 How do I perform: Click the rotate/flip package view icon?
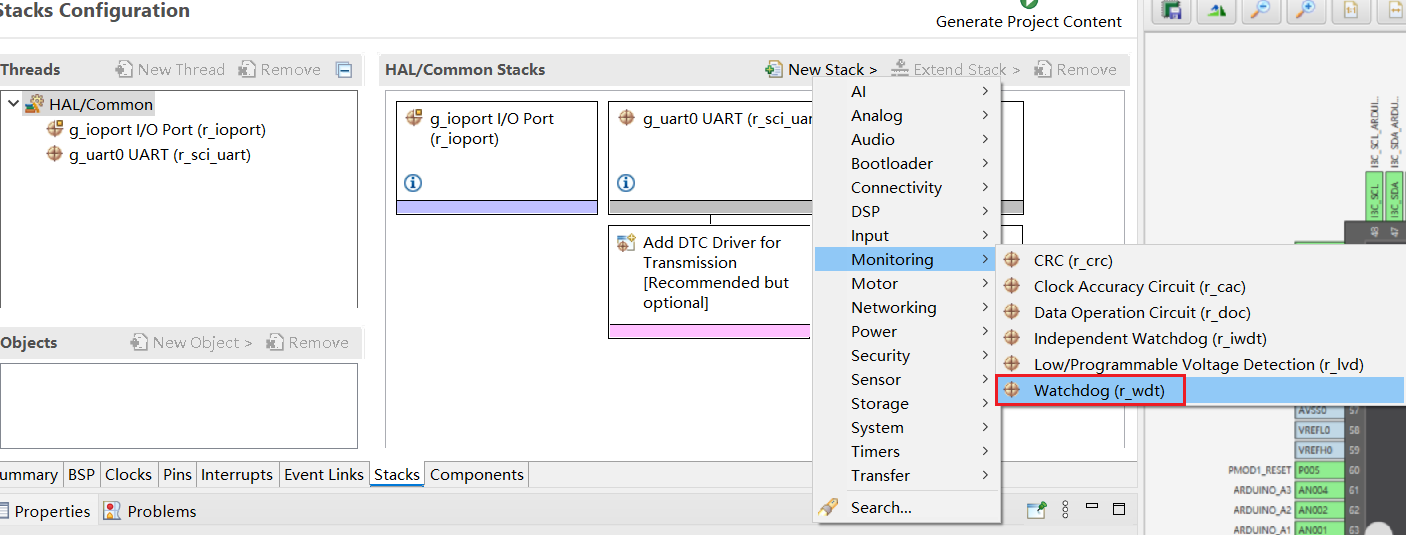coord(1217,10)
